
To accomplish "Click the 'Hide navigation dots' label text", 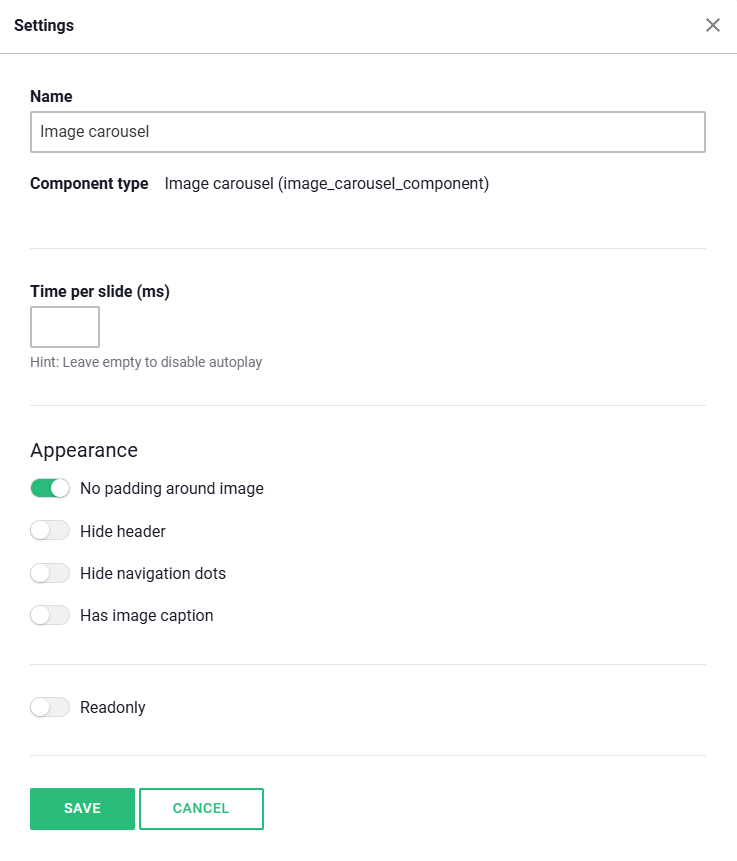I will coord(153,573).
